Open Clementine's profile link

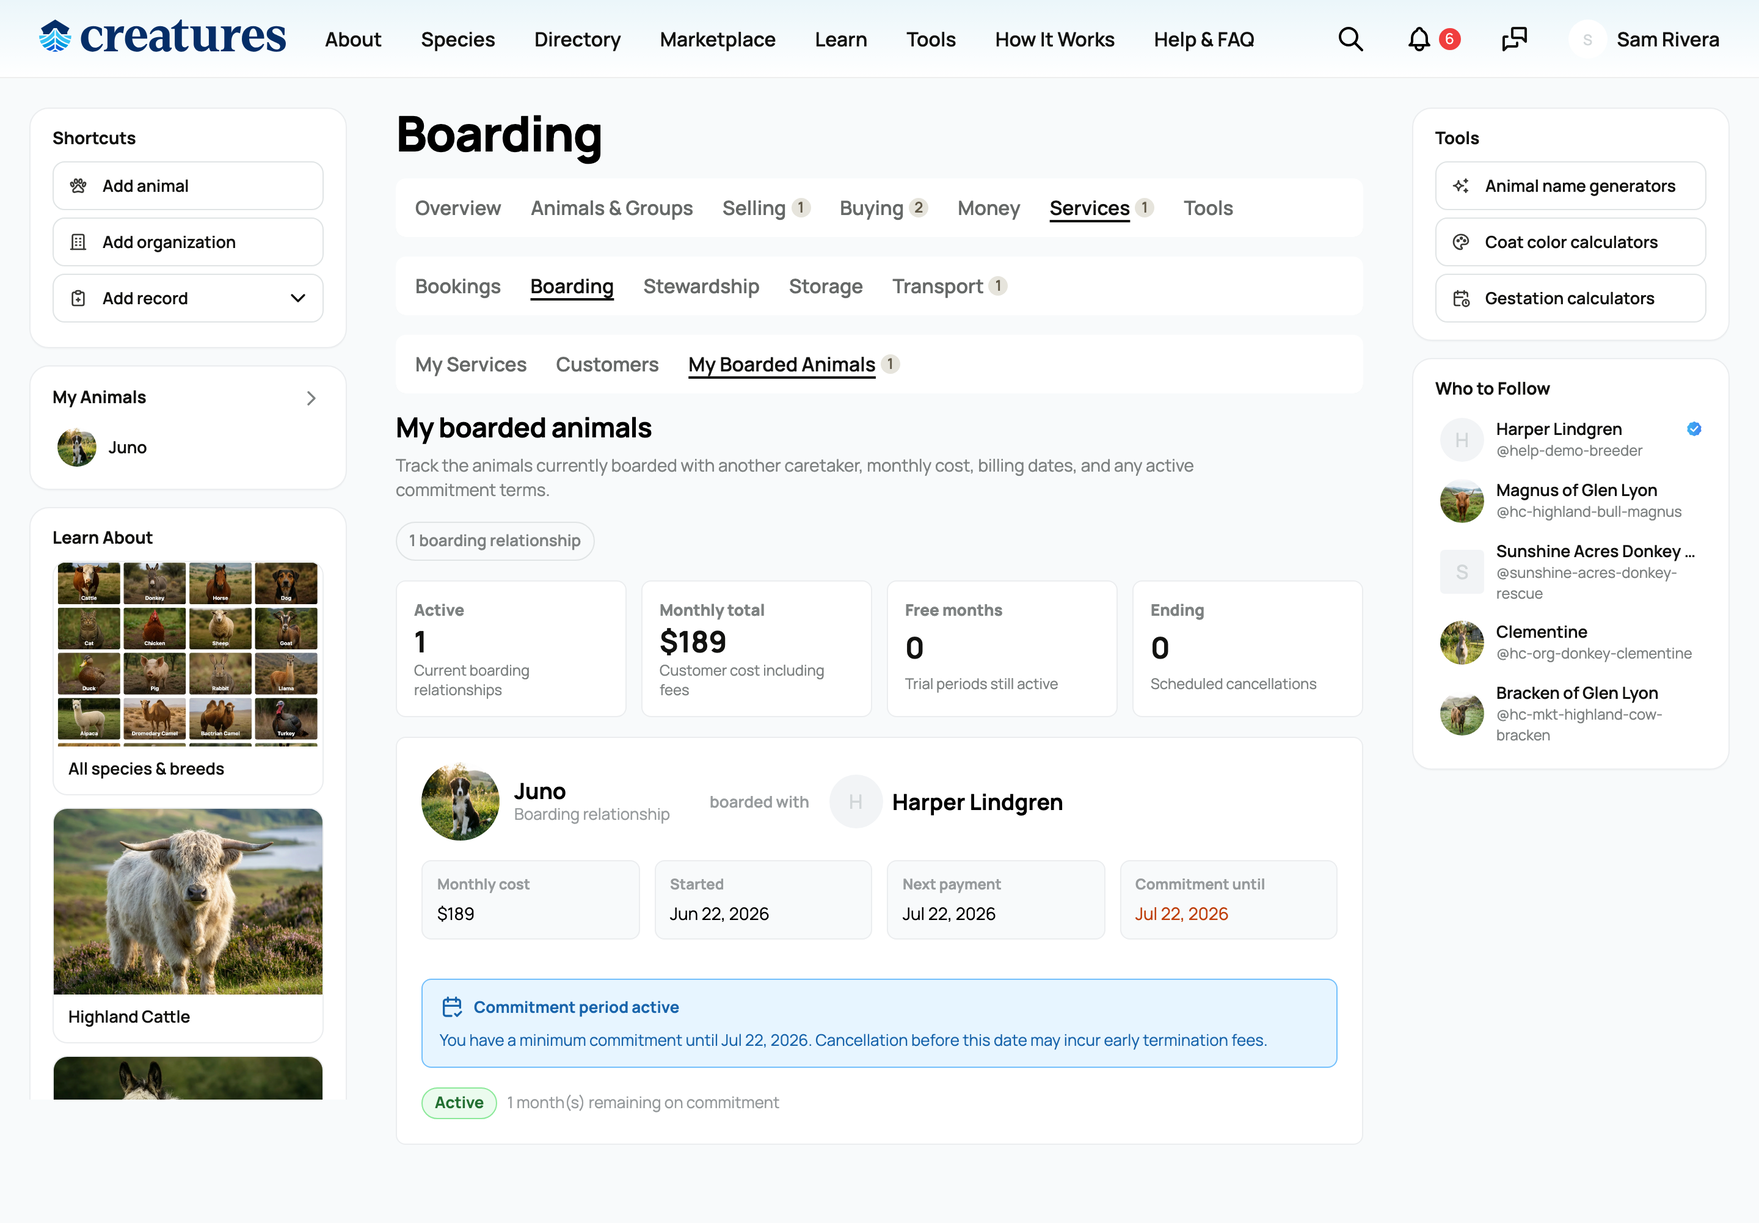coord(1541,632)
